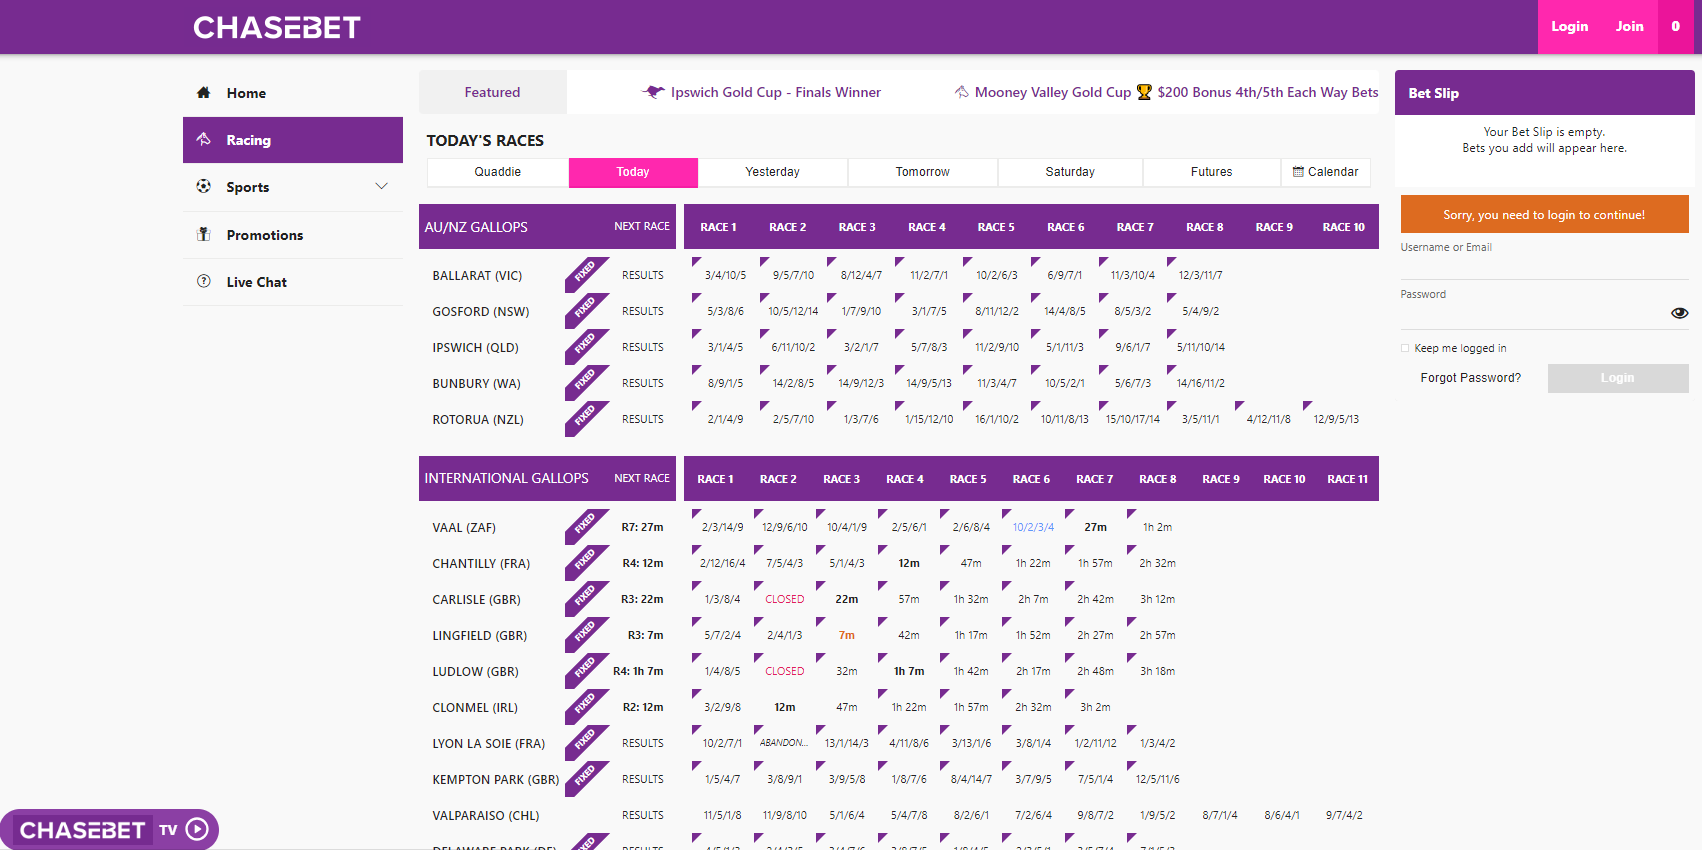
Task: Click Vaal next race R7: 27m
Action: [642, 527]
